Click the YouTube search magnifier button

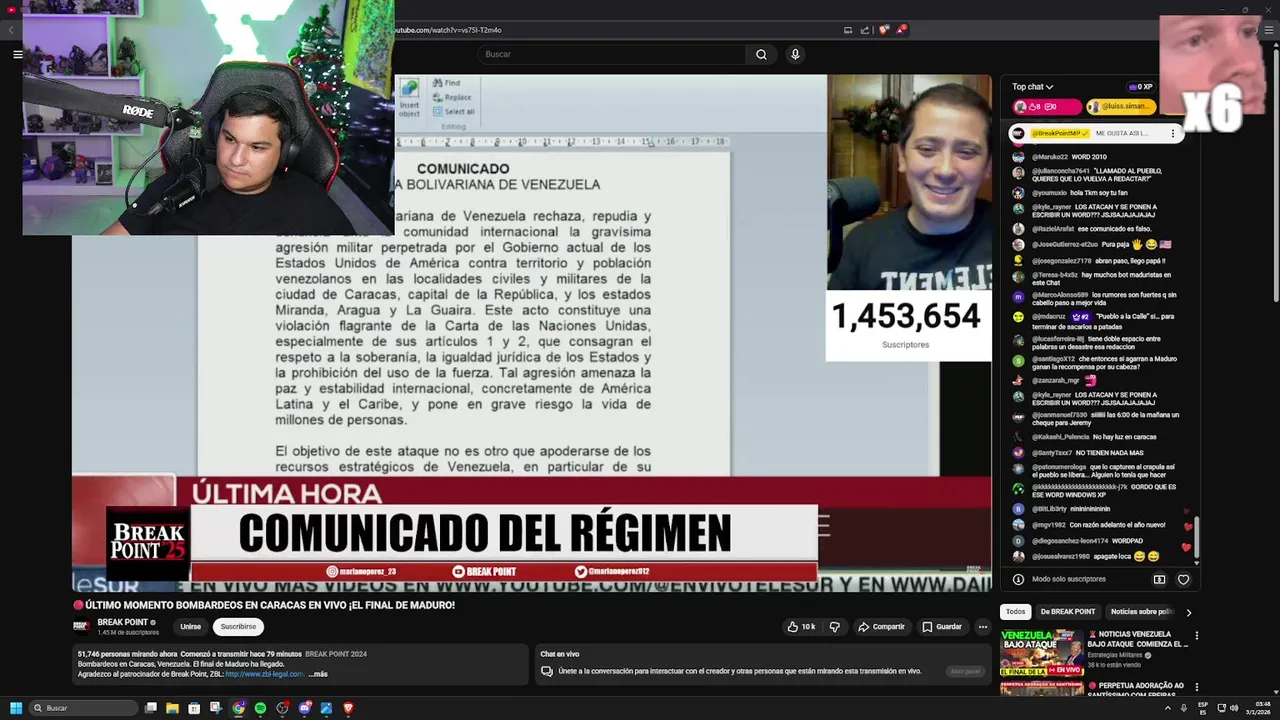coord(761,54)
